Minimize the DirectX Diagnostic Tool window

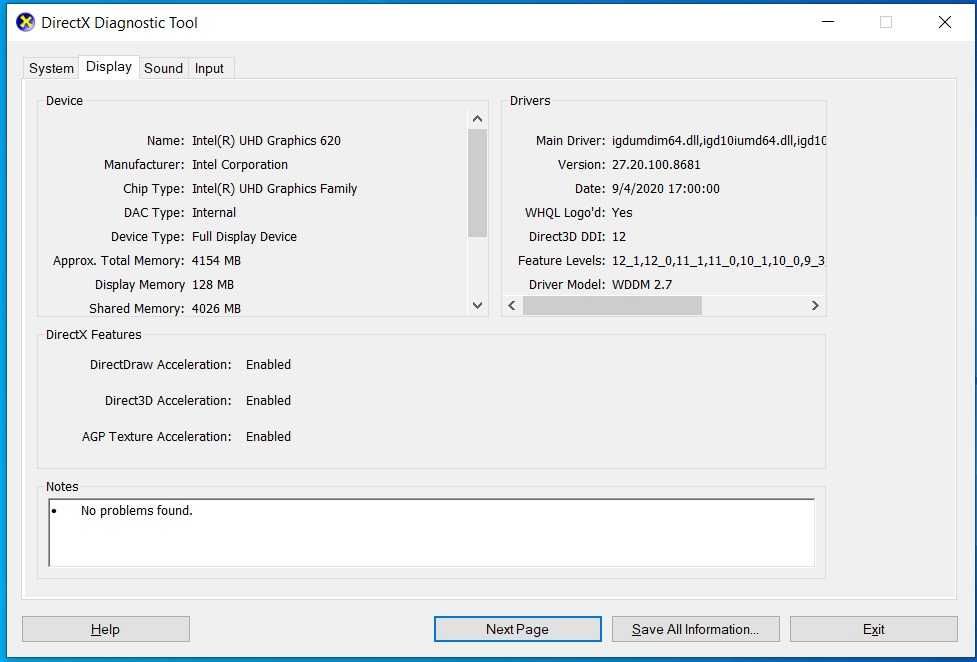[827, 22]
